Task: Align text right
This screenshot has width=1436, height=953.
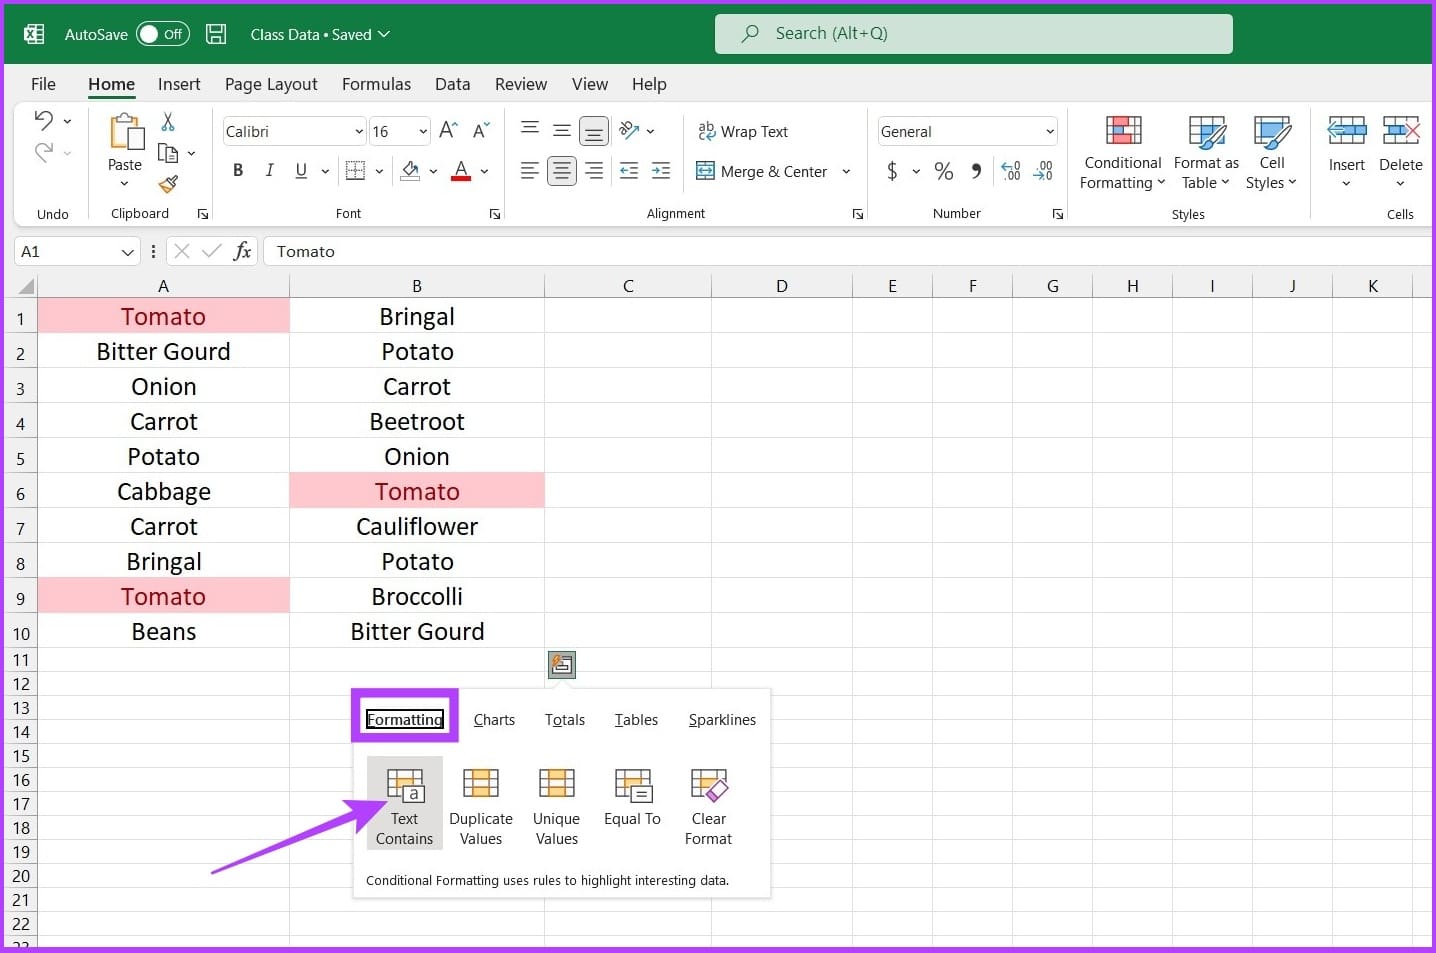Action: tap(594, 171)
